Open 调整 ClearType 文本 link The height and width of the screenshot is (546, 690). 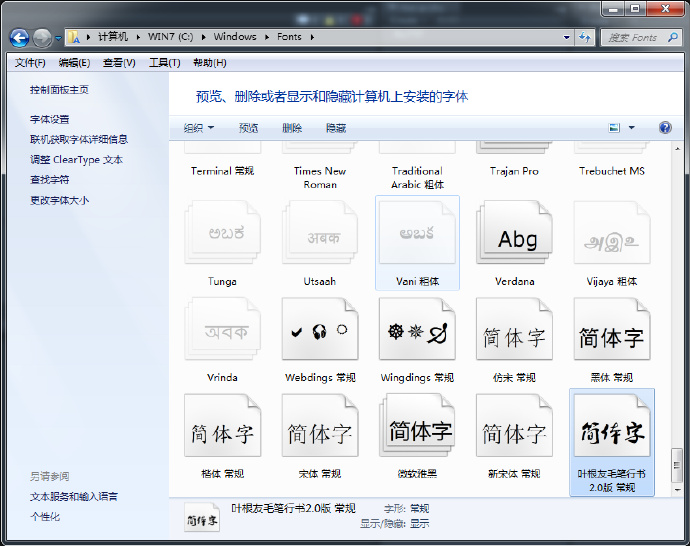76,160
